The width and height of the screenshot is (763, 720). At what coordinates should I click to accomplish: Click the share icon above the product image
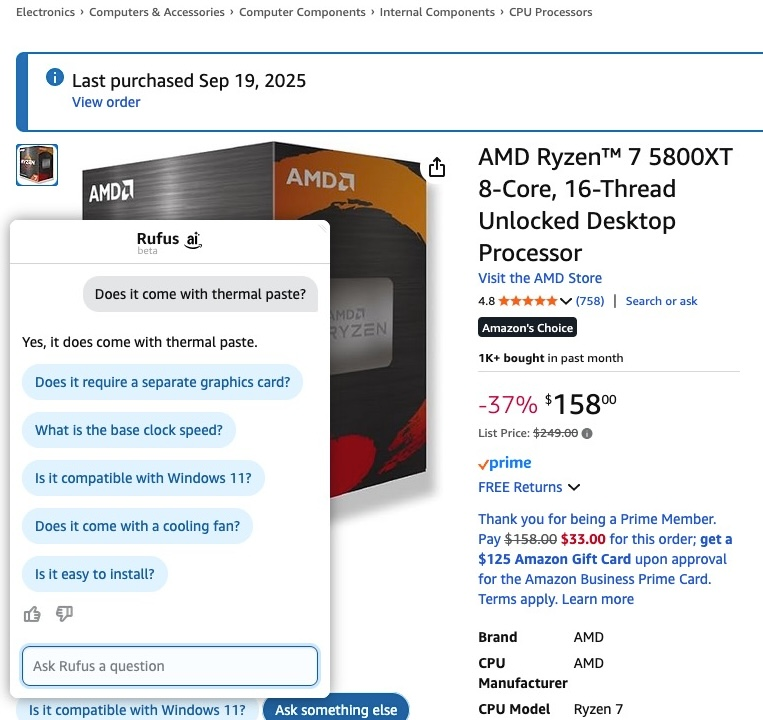pos(437,168)
